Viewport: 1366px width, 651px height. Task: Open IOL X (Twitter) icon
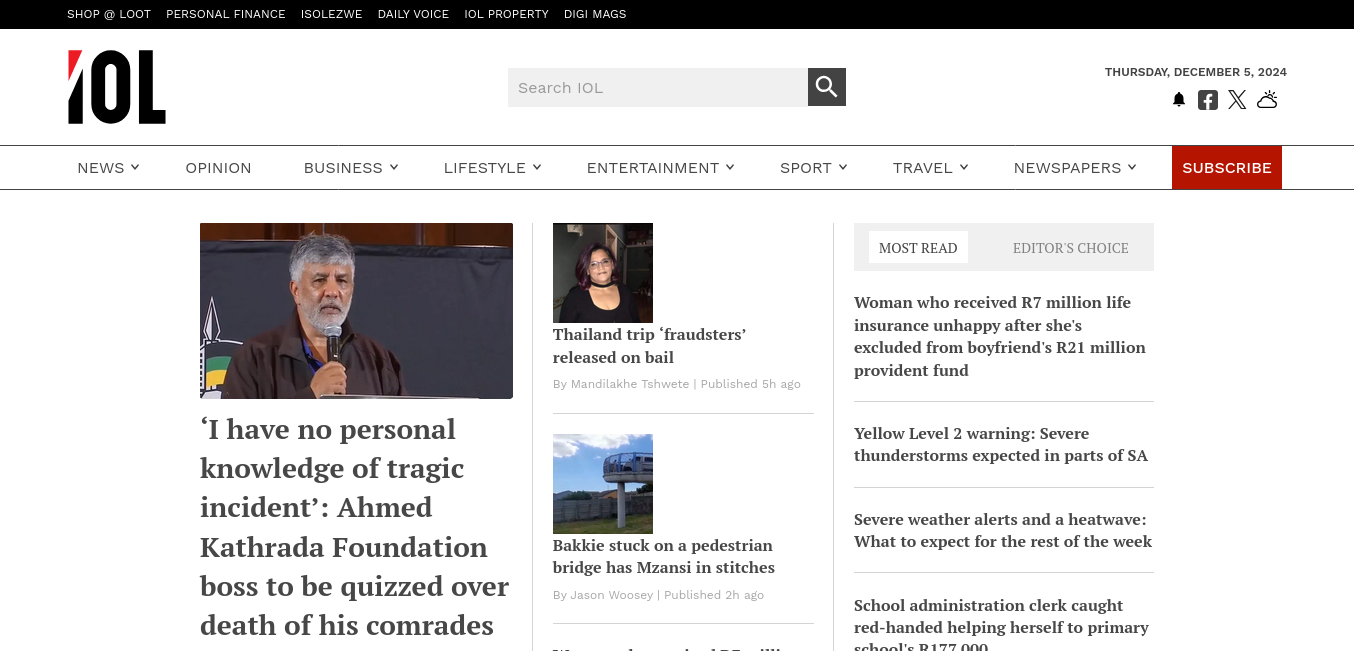pyautogui.click(x=1237, y=100)
